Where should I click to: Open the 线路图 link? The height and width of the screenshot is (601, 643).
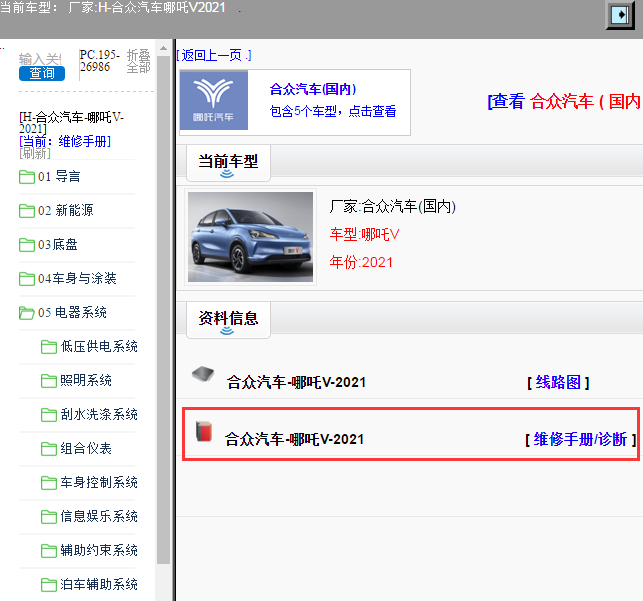click(558, 382)
